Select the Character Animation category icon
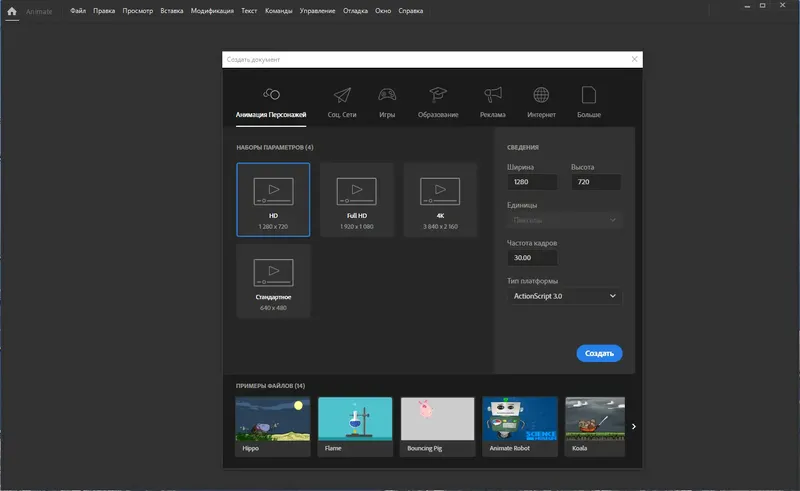800x491 pixels. click(x=271, y=94)
